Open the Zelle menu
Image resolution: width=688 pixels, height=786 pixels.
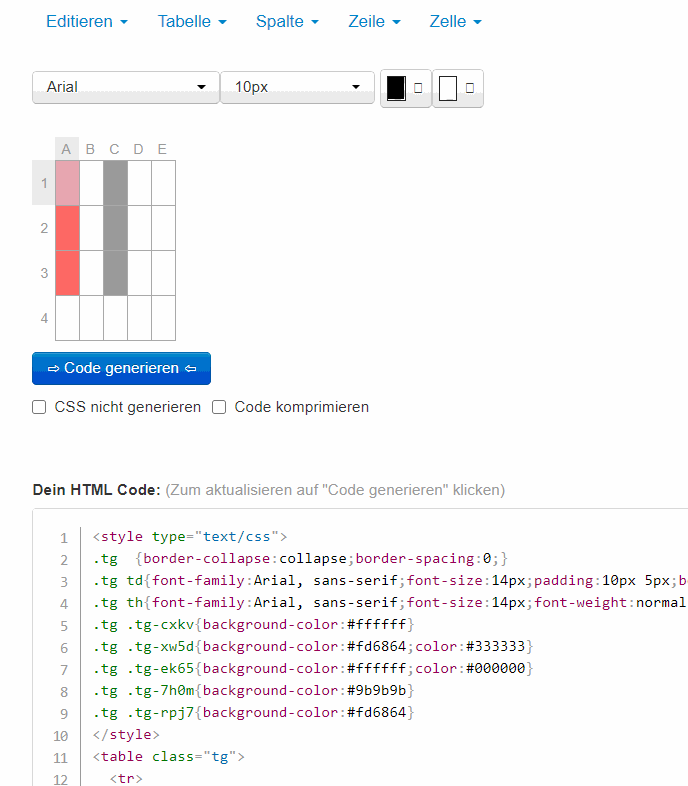click(x=455, y=21)
